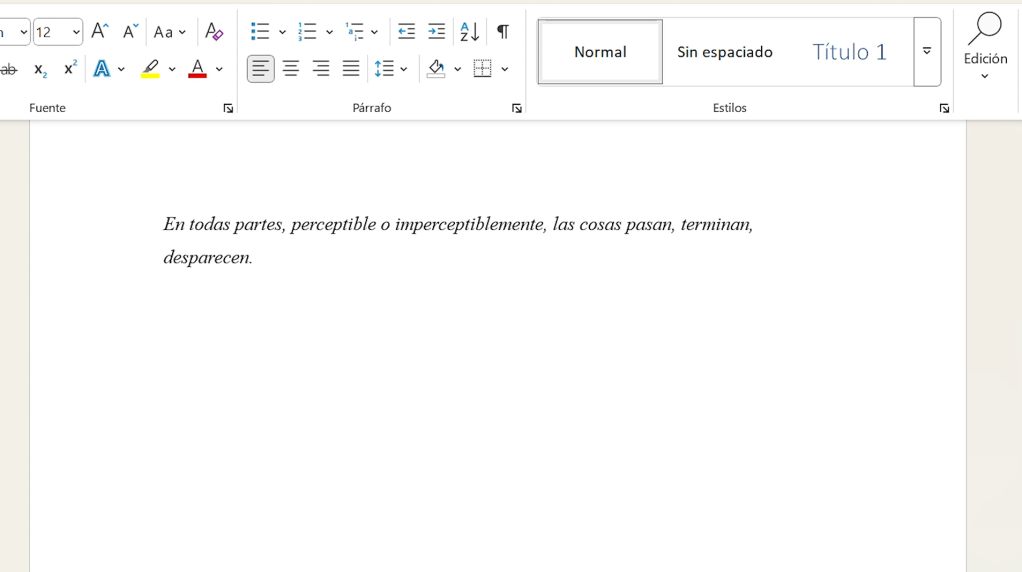Expand the styles gallery
The height and width of the screenshot is (572, 1022).
pyautogui.click(x=927, y=52)
